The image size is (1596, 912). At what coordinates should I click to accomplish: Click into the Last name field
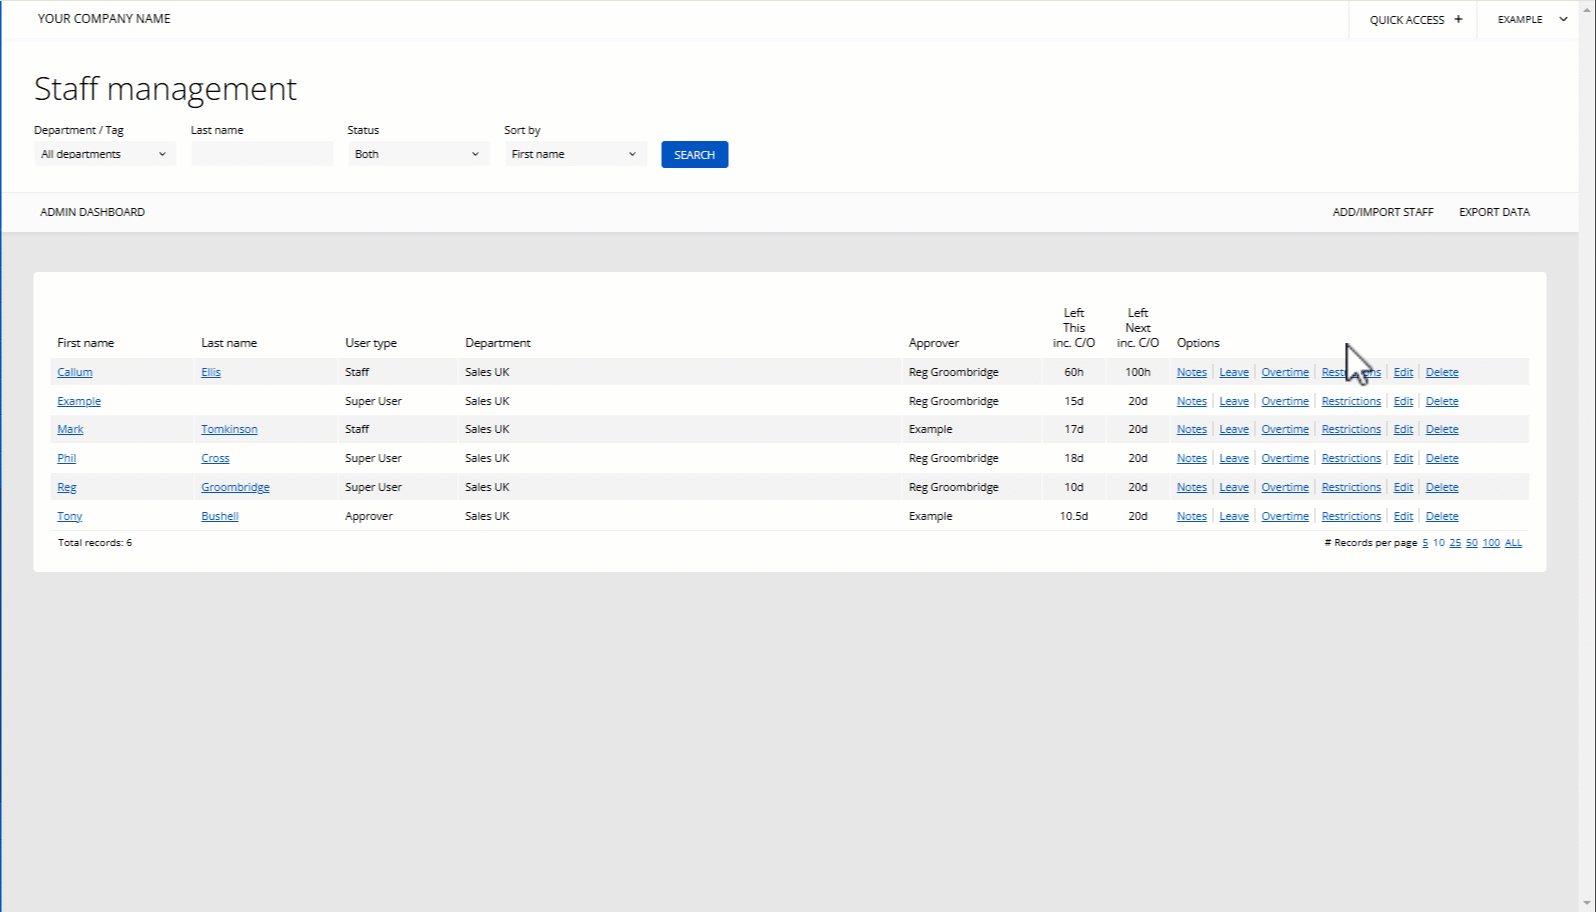pos(262,154)
